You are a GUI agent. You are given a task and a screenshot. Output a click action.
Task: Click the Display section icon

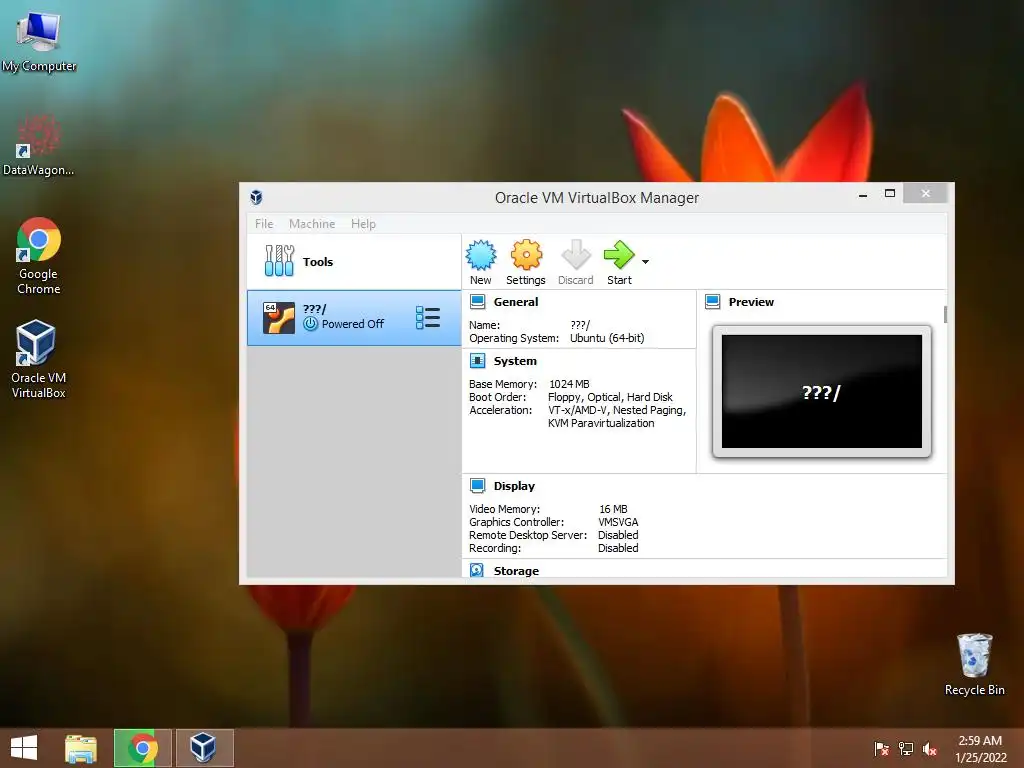(477, 485)
